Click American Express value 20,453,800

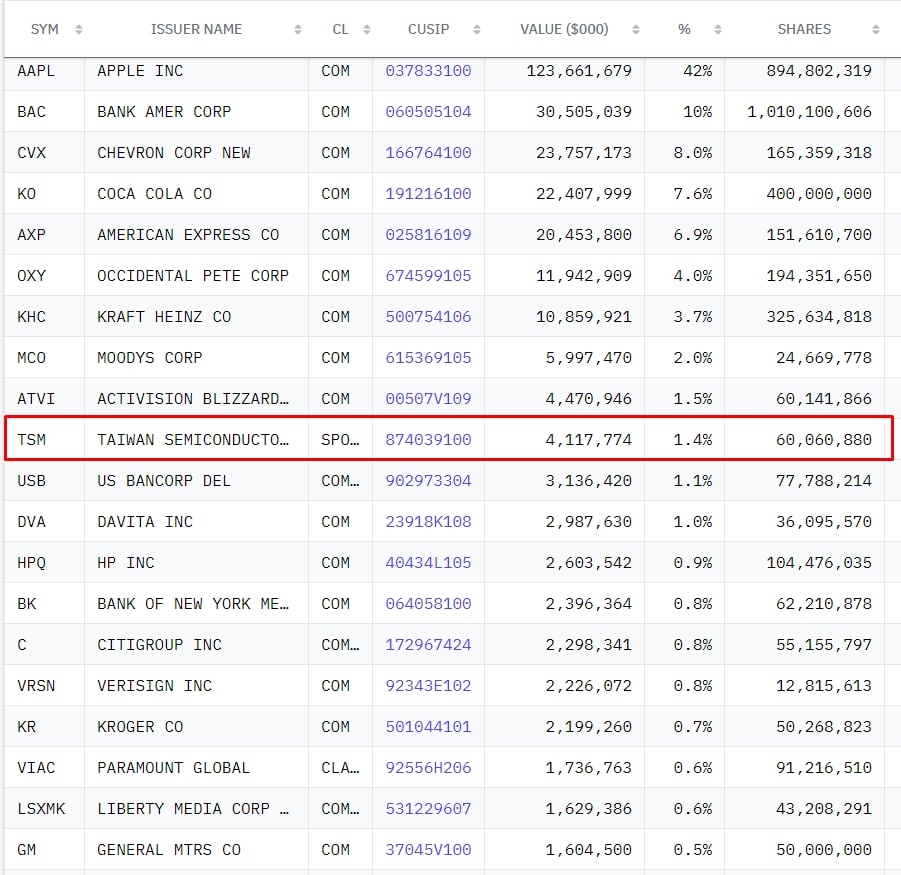click(x=584, y=234)
